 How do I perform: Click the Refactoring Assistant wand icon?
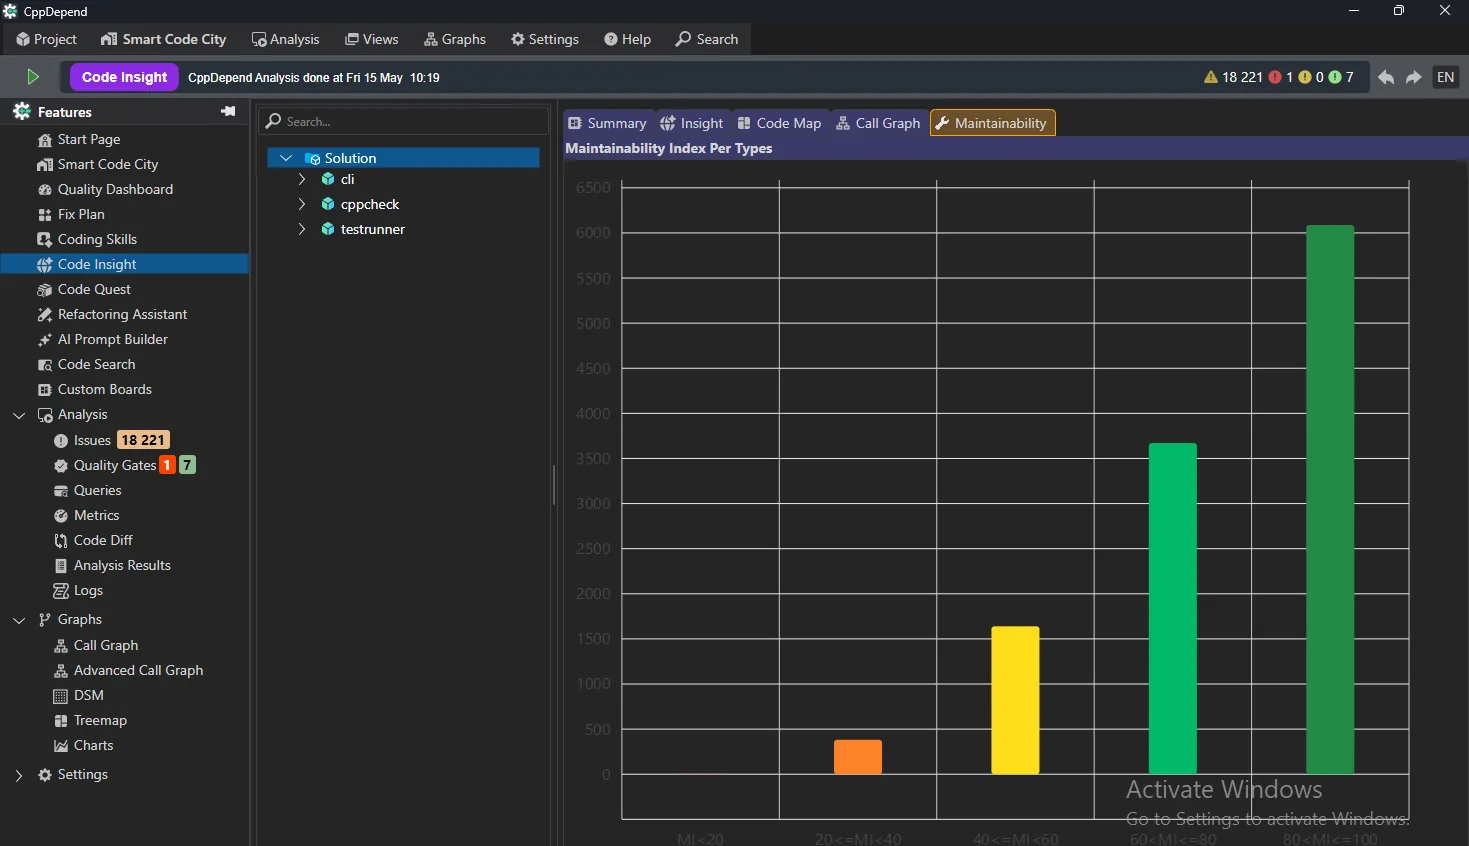pos(44,315)
